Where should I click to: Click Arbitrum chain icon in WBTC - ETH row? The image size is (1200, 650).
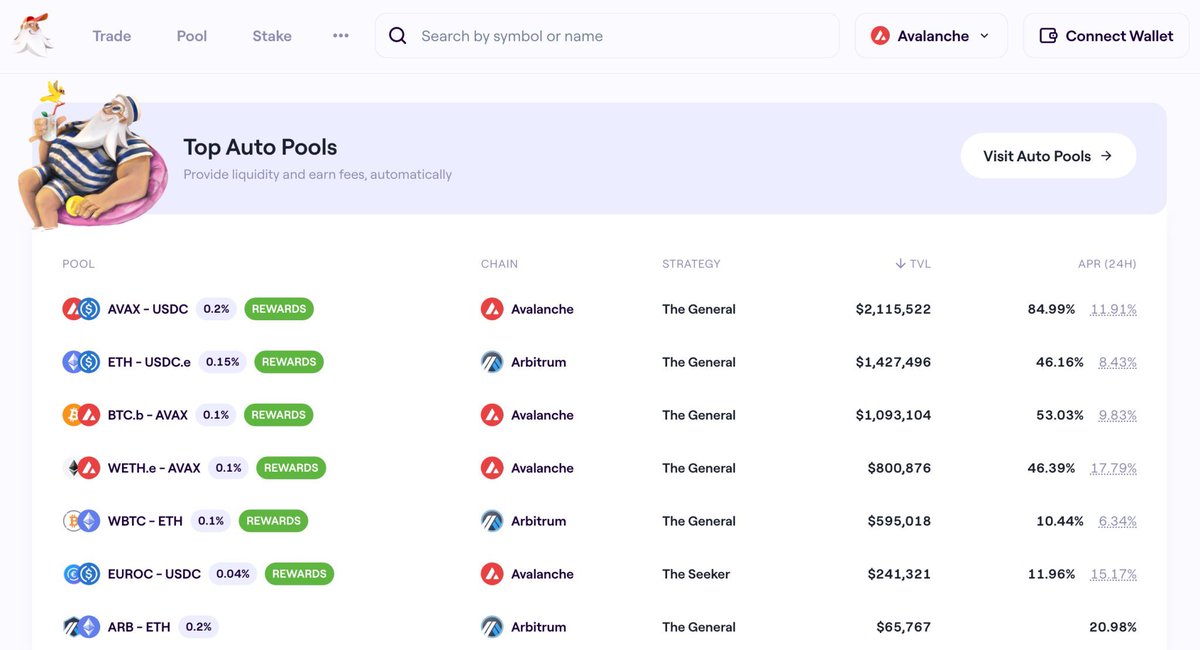pyautogui.click(x=492, y=521)
